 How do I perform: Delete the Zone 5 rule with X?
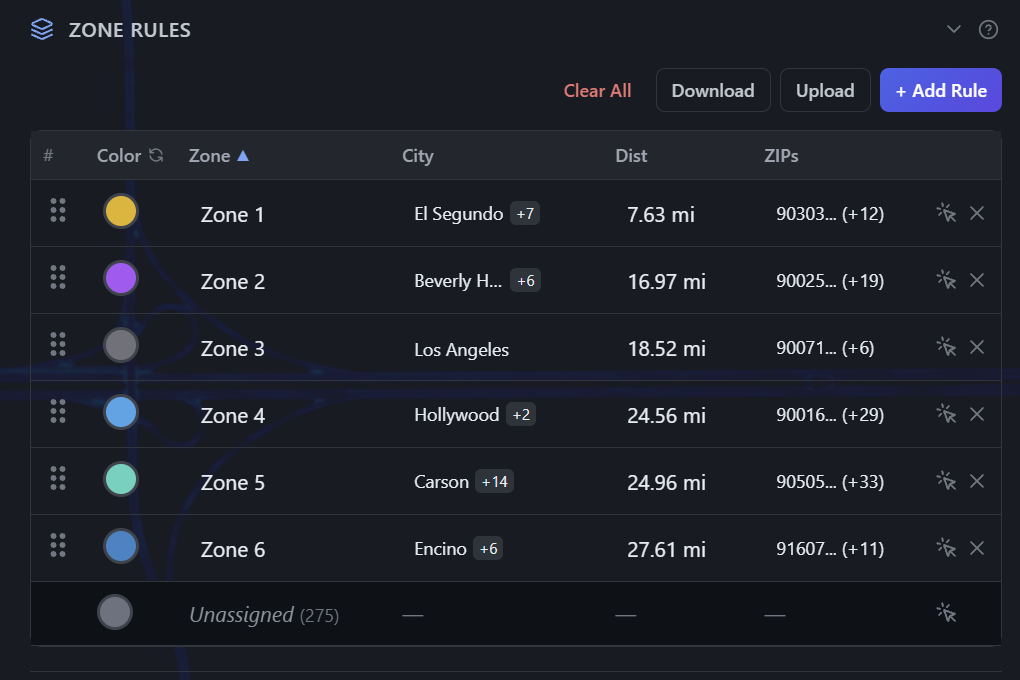click(x=977, y=481)
